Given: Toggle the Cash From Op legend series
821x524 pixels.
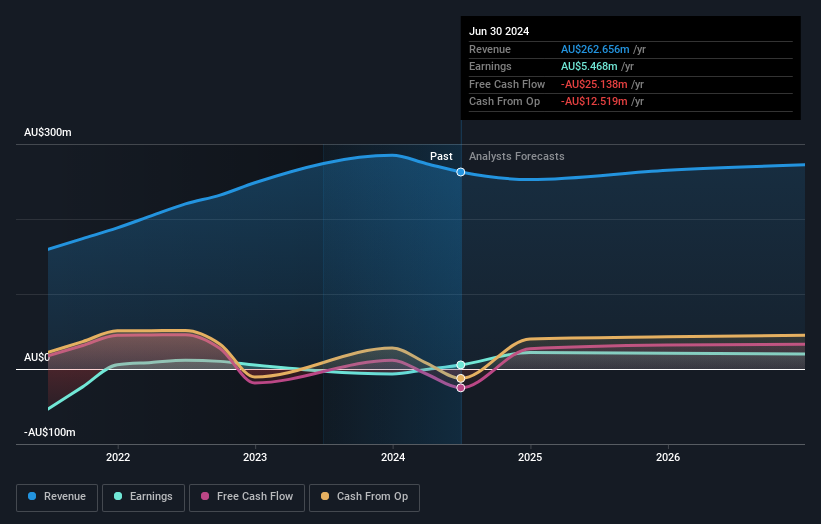Looking at the screenshot, I should pos(364,497).
